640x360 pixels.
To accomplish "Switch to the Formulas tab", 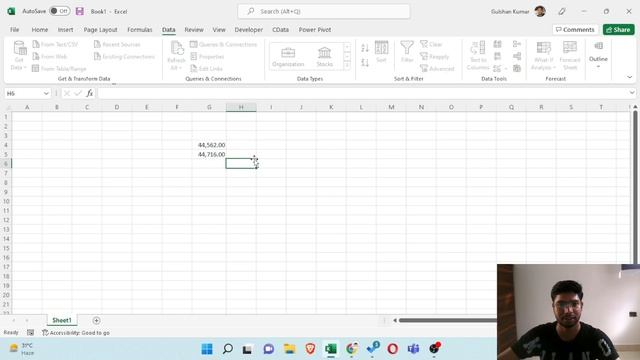I will pyautogui.click(x=140, y=29).
